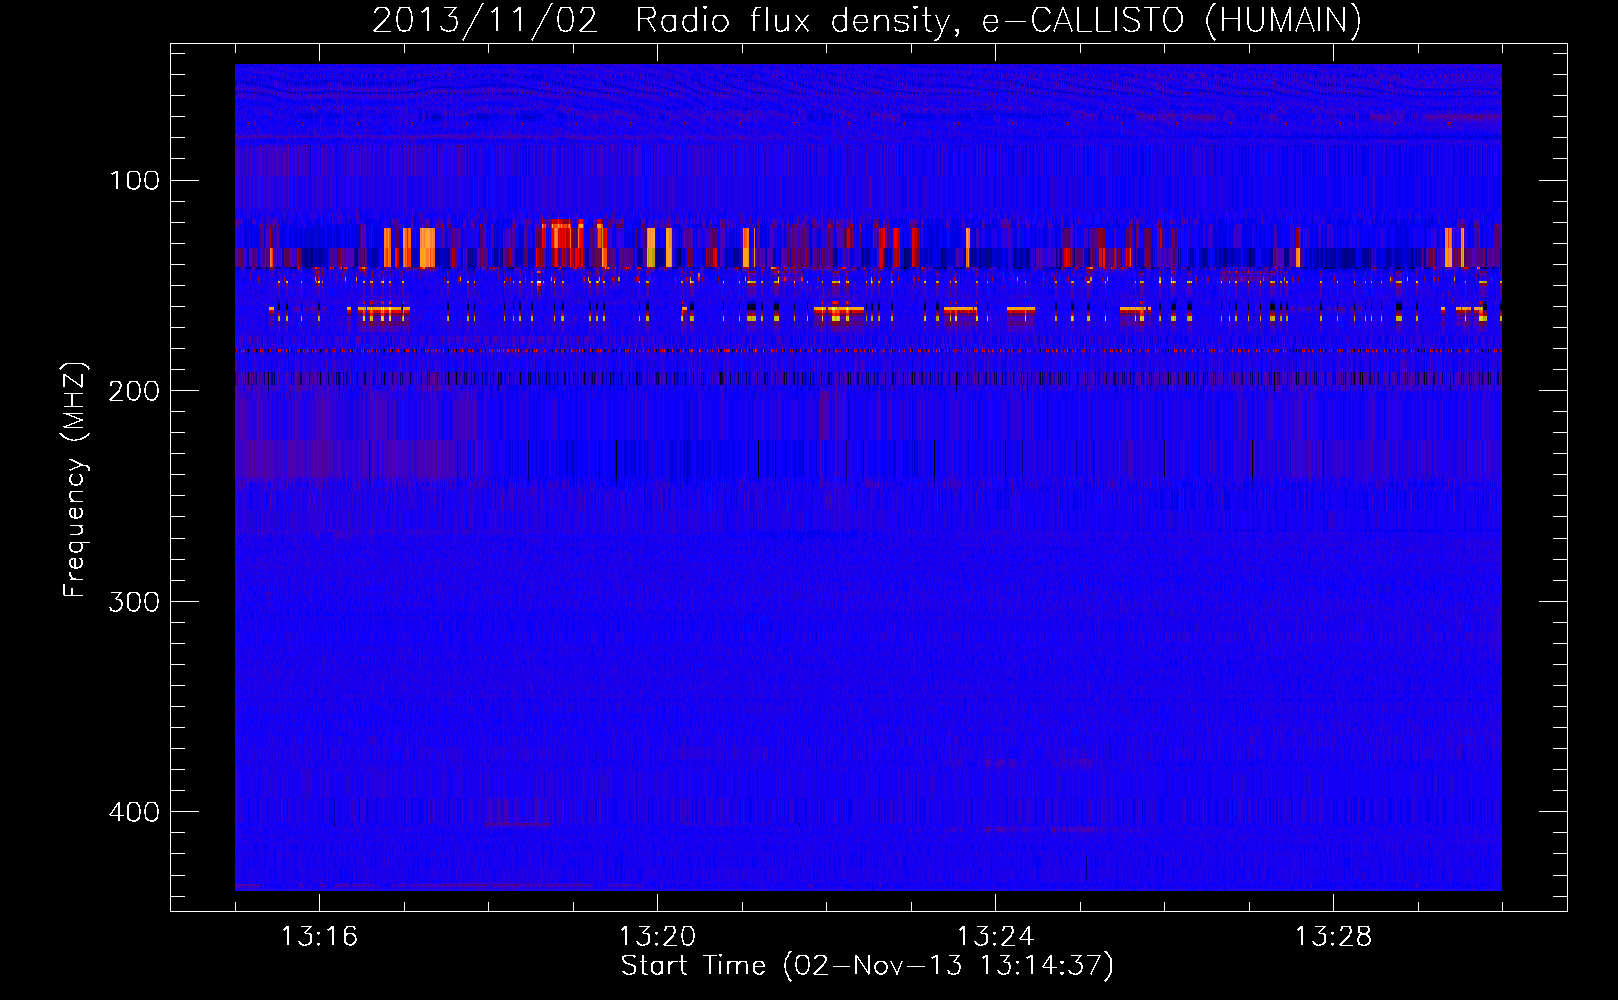This screenshot has width=1618, height=1000.
Task: Click the 'Frequency (MHZ)' axis label
Action: [75, 480]
